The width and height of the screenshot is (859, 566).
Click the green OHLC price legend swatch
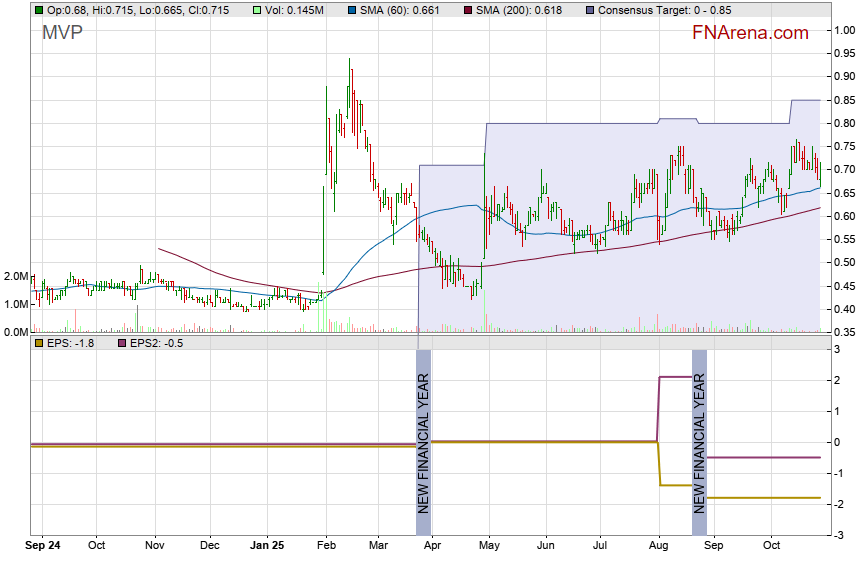(39, 10)
